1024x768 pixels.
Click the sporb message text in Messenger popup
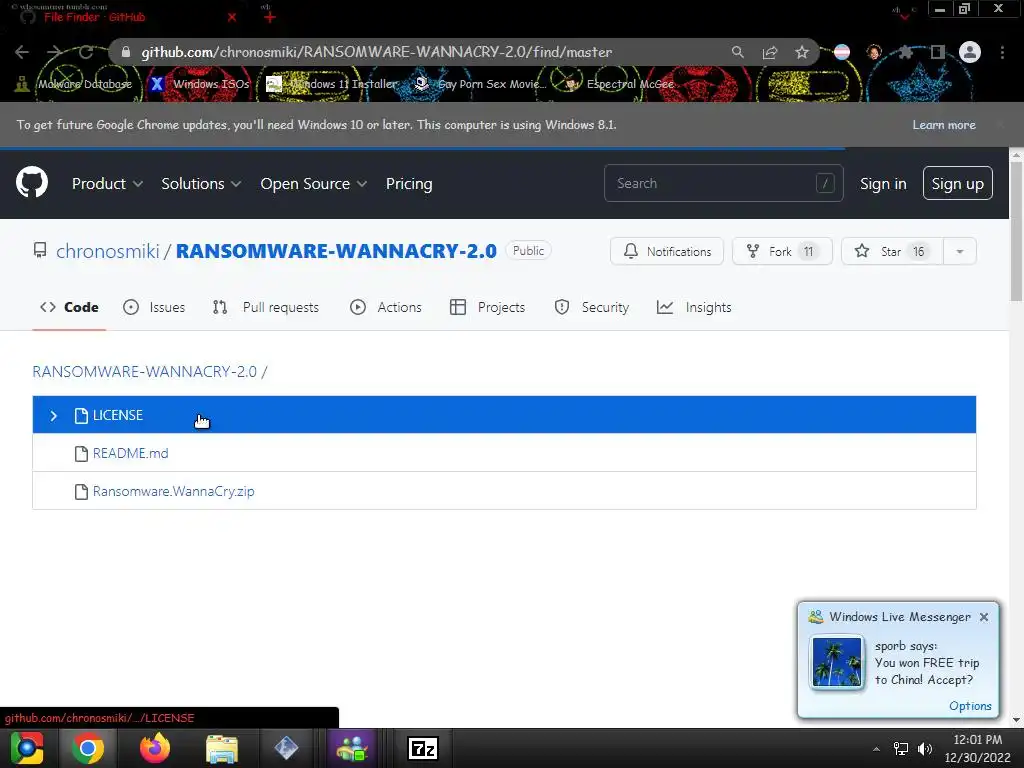click(927, 663)
